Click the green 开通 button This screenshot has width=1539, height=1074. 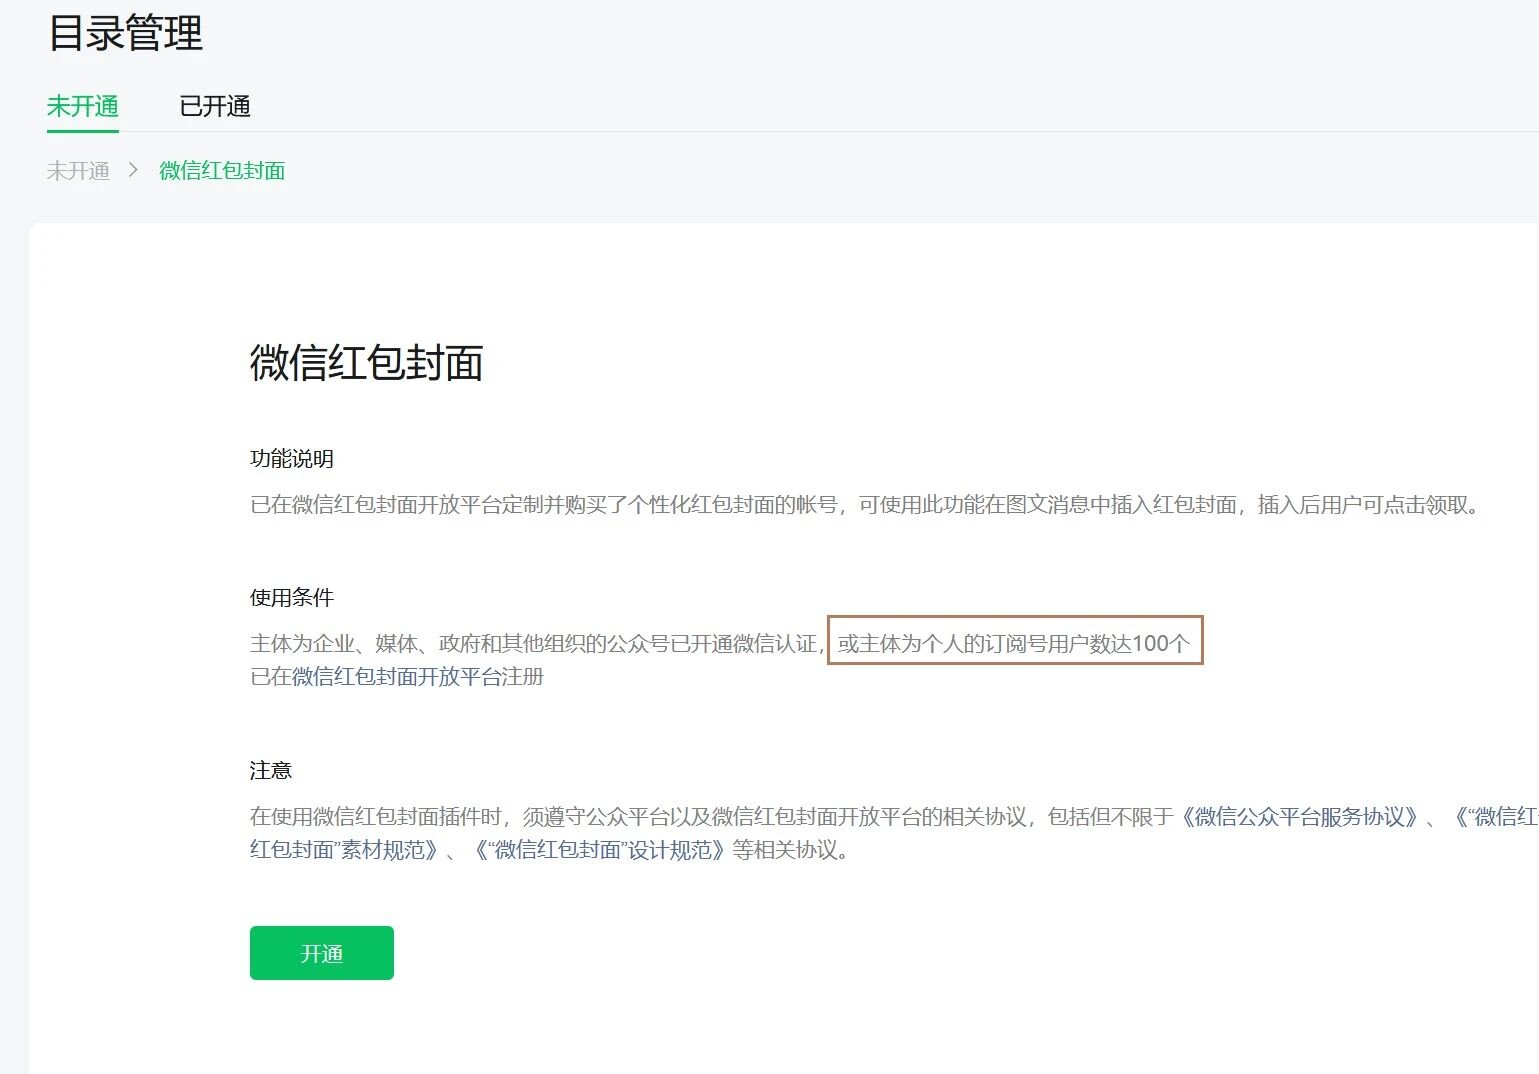pyautogui.click(x=322, y=953)
